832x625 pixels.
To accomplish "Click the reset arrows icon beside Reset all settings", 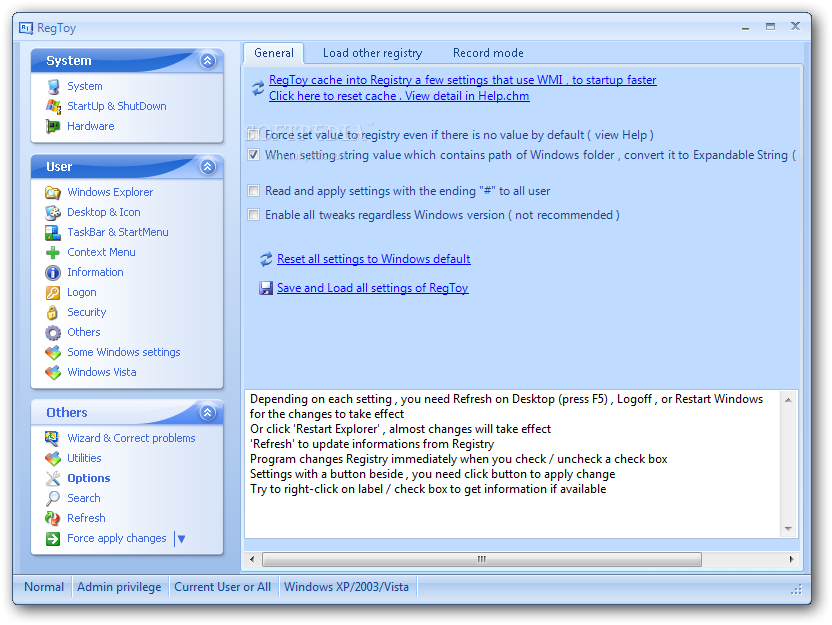I will 266,259.
